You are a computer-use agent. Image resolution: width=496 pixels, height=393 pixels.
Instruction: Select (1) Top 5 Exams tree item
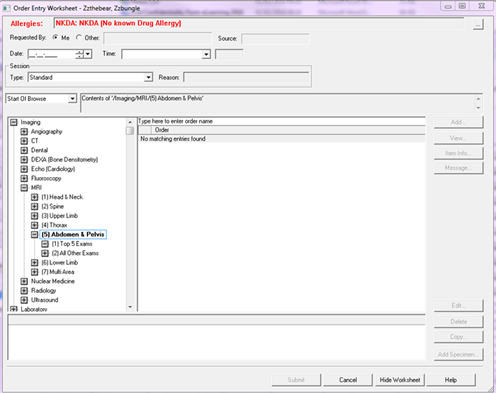coord(72,244)
